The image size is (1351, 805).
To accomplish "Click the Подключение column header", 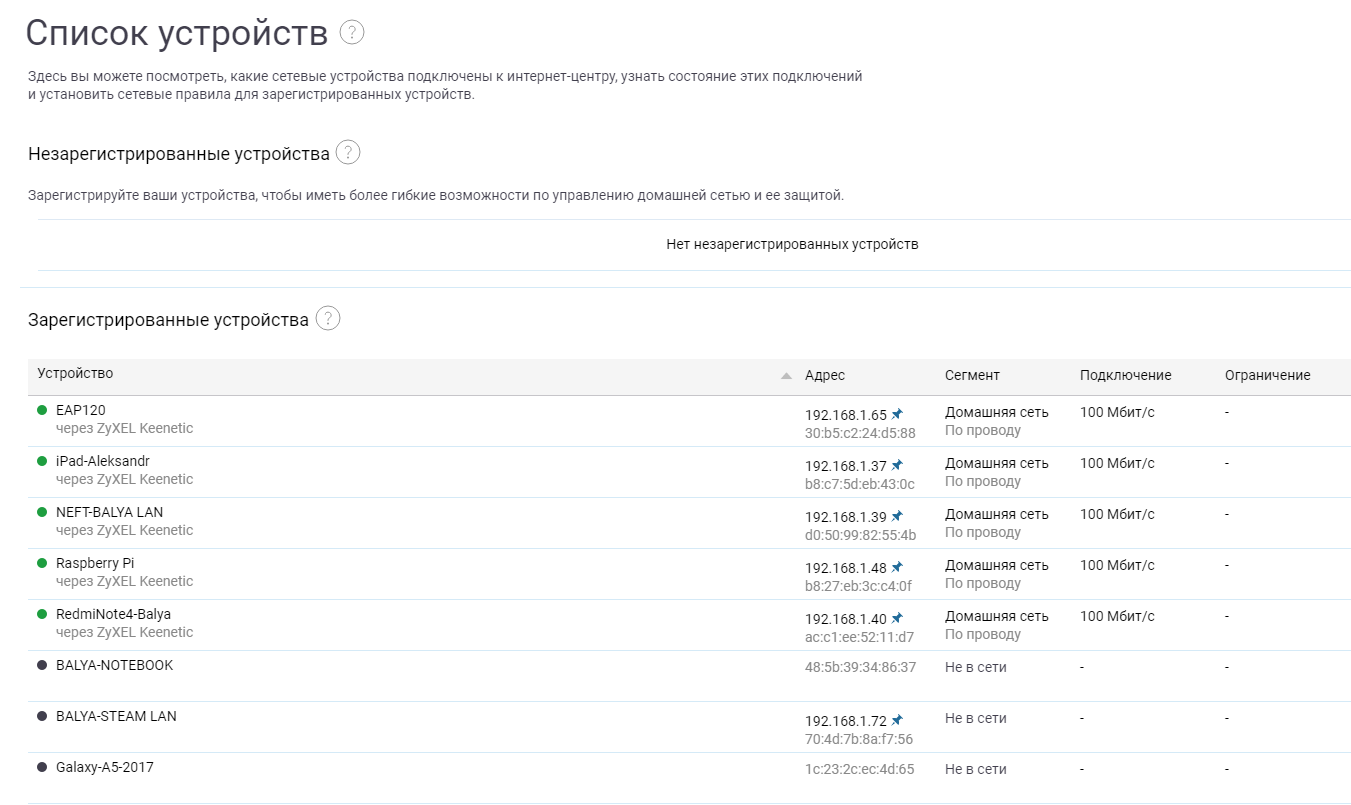I will (x=1125, y=375).
